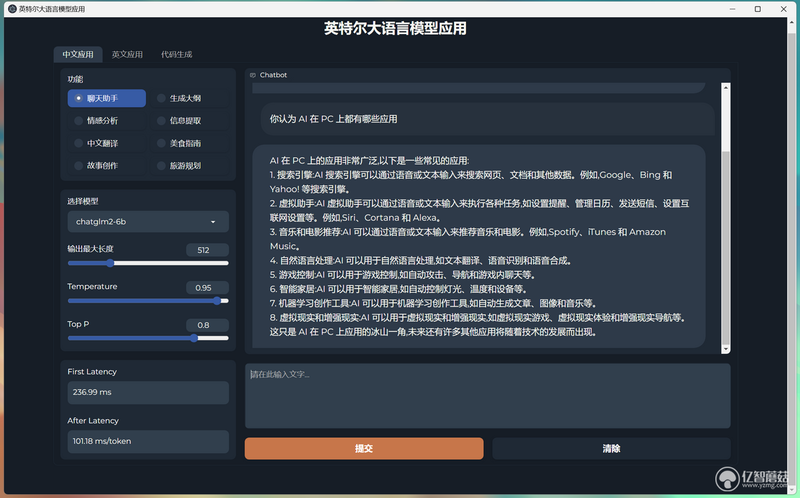
Task: Click the 英特尔大语言模型应用 heading
Action: (395, 28)
